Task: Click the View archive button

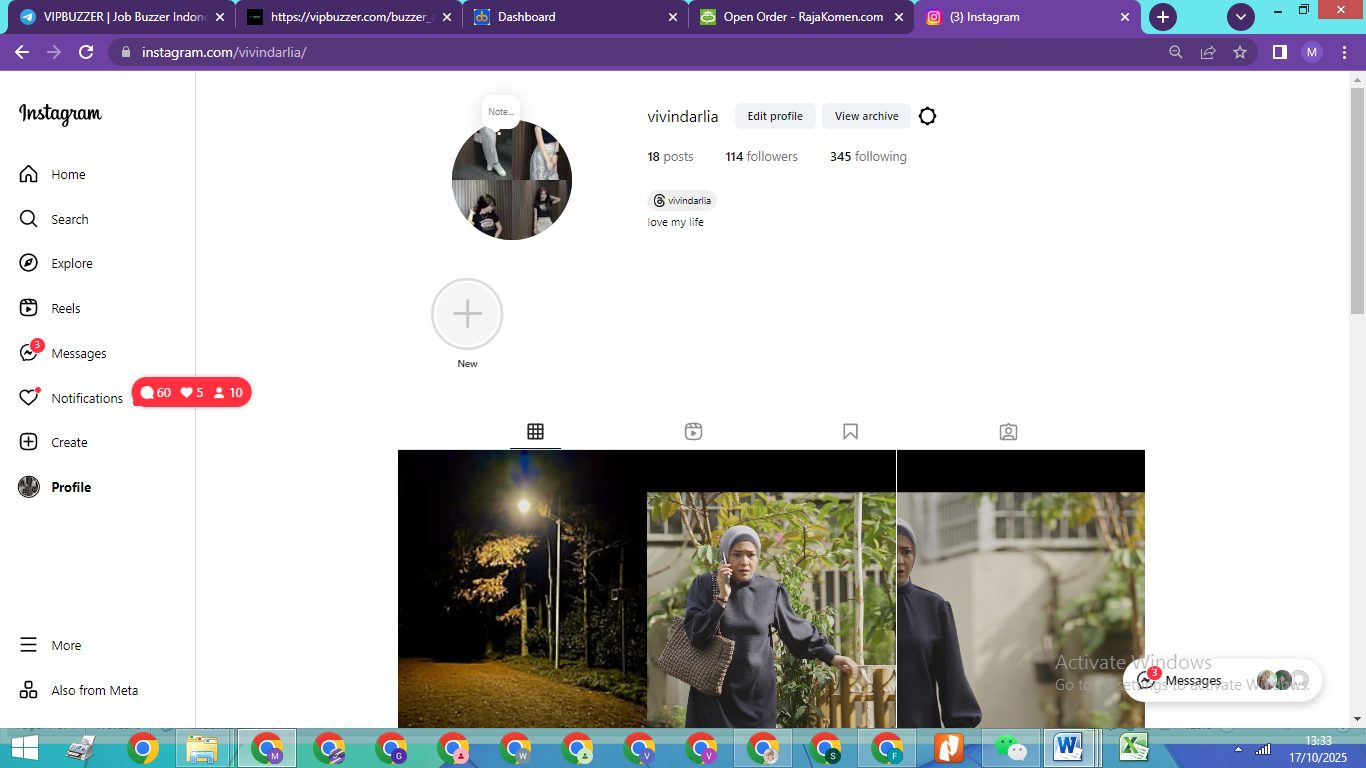Action: point(866,116)
